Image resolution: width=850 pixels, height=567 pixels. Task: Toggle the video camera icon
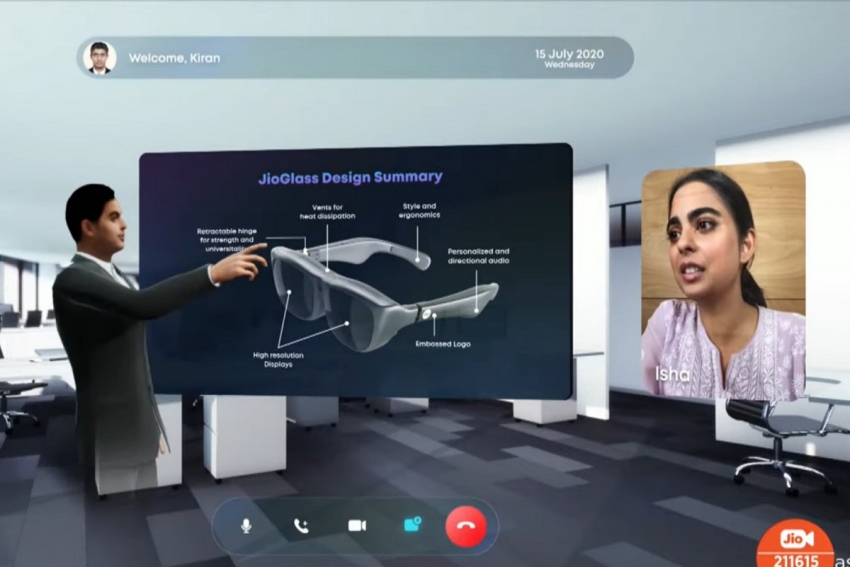357,526
